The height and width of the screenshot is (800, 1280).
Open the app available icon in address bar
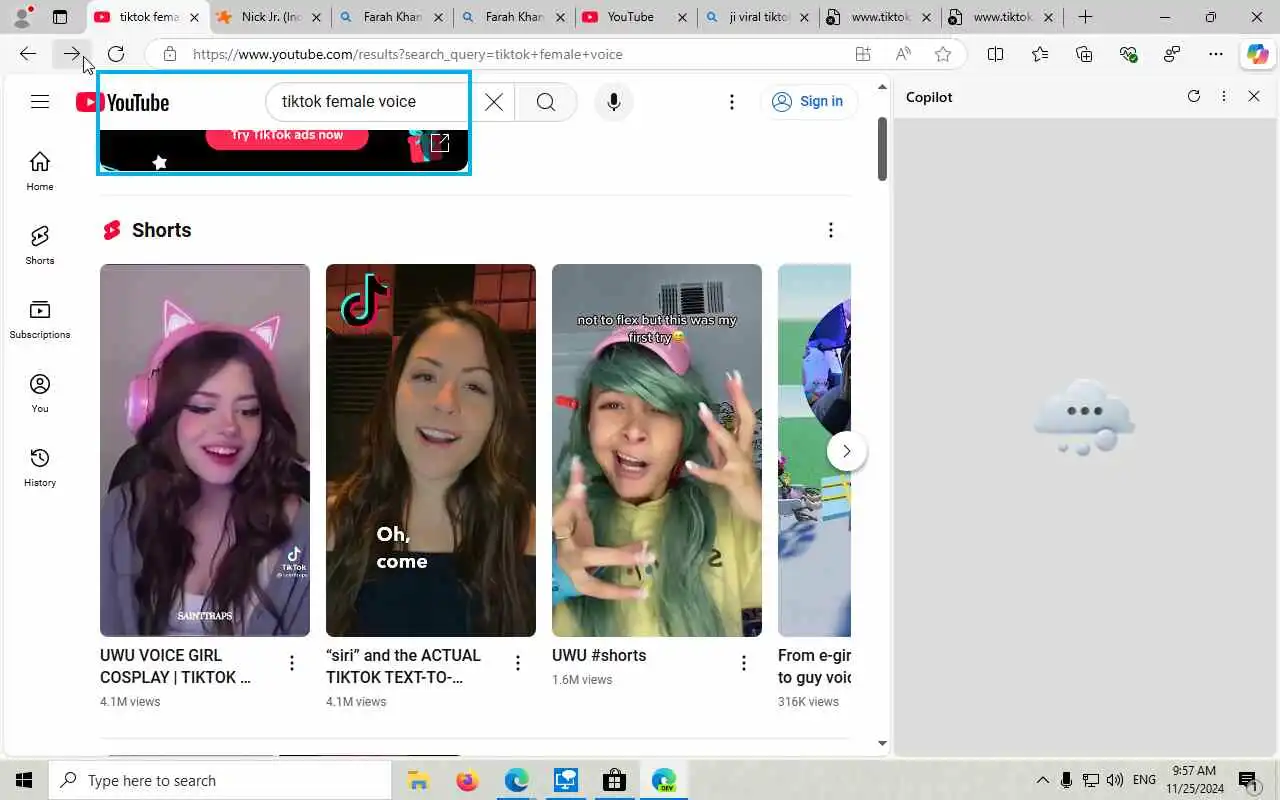[x=863, y=54]
